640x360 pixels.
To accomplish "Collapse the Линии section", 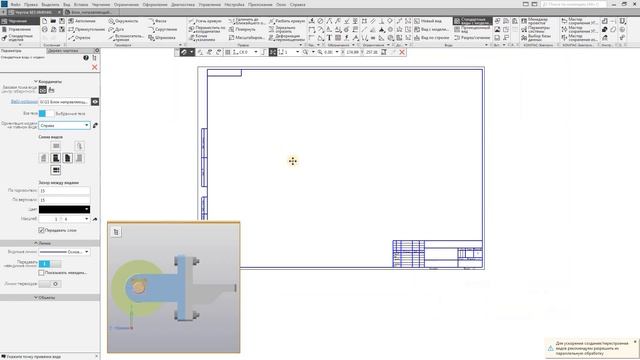I will (x=50, y=243).
